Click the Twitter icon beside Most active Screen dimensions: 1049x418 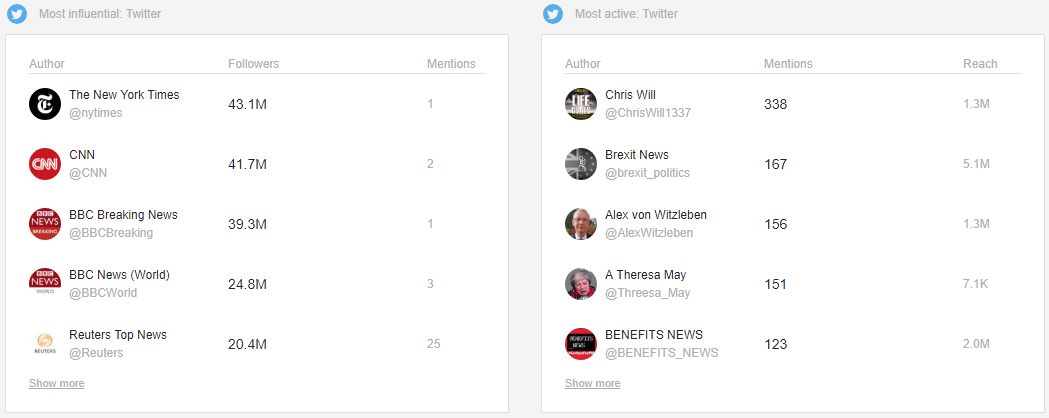tap(553, 13)
